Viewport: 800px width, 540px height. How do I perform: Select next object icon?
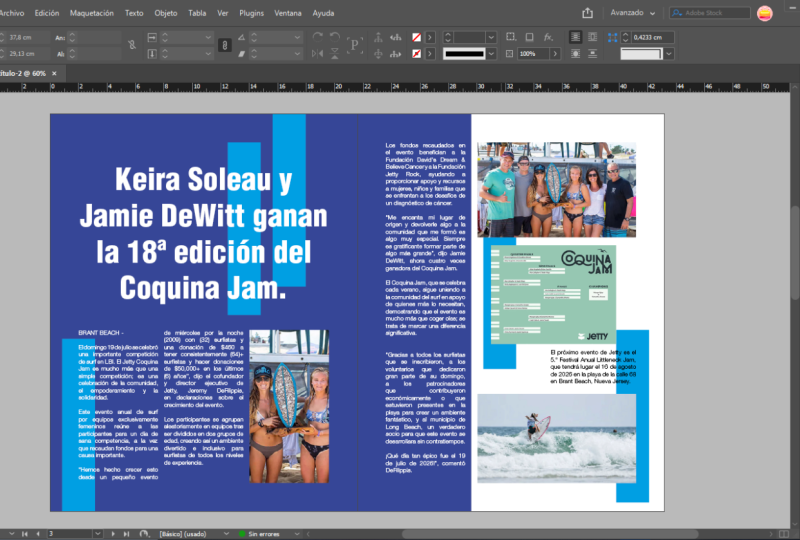[x=395, y=54]
